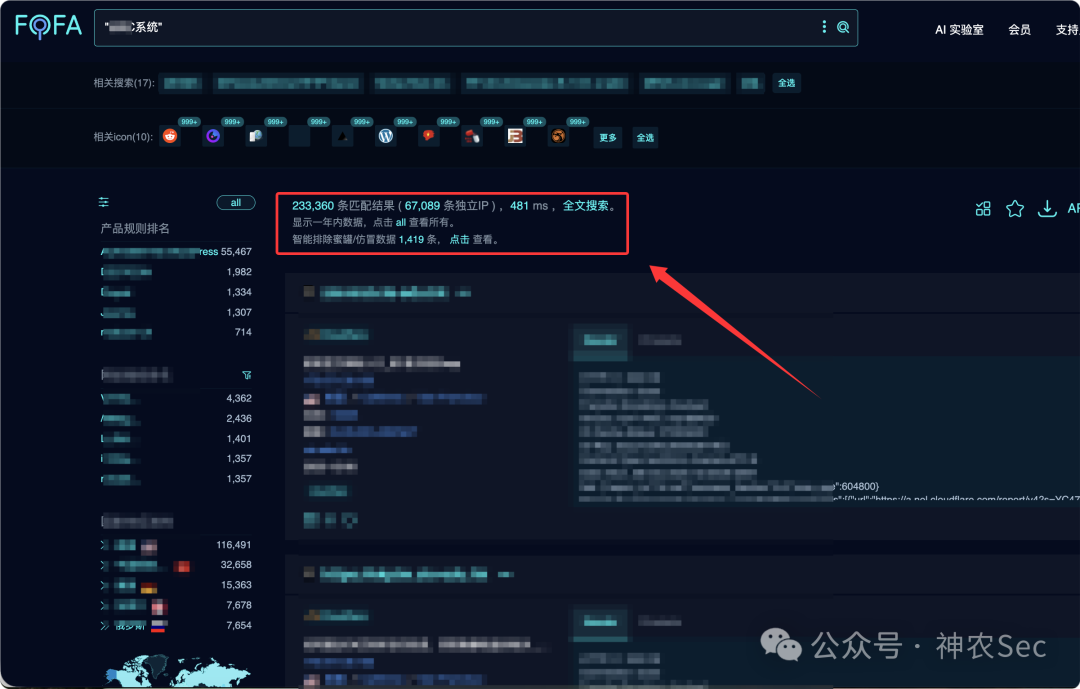
Task: Toggle the all pill above 产品规则排名
Action: point(236,202)
